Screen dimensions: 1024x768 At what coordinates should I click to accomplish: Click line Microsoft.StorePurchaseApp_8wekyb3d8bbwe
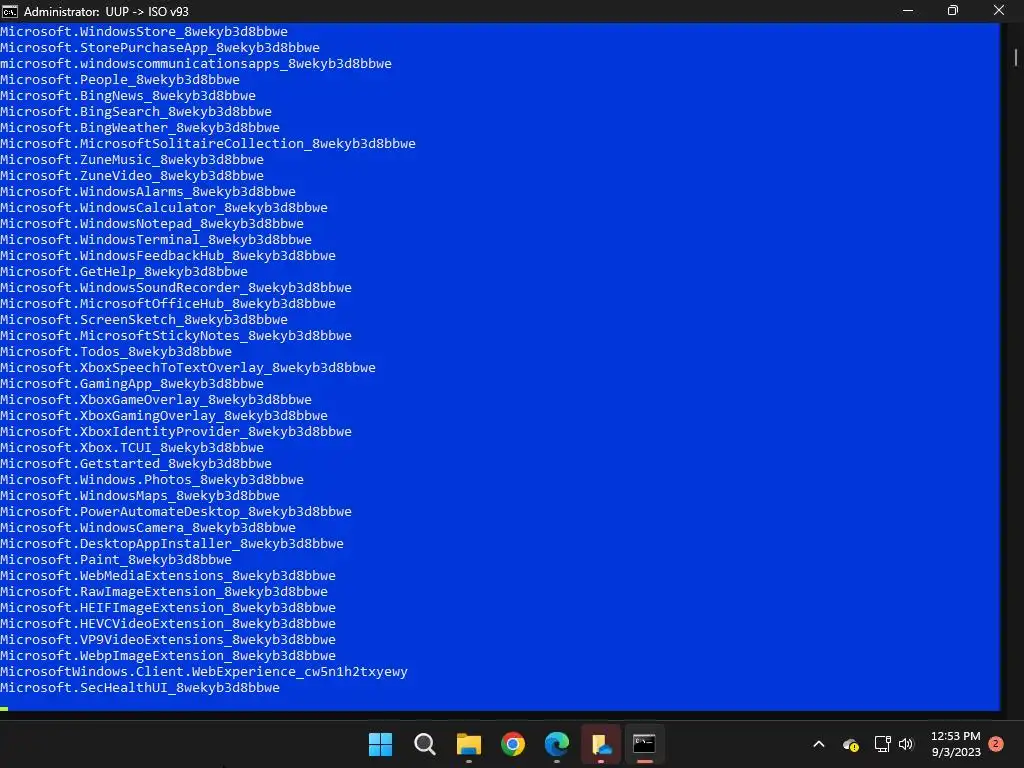coord(160,48)
